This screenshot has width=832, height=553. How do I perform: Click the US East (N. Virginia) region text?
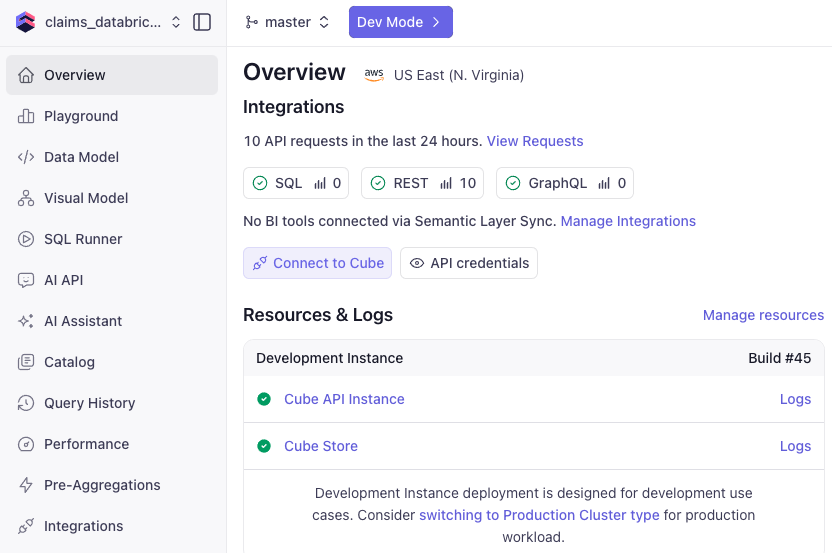click(459, 75)
